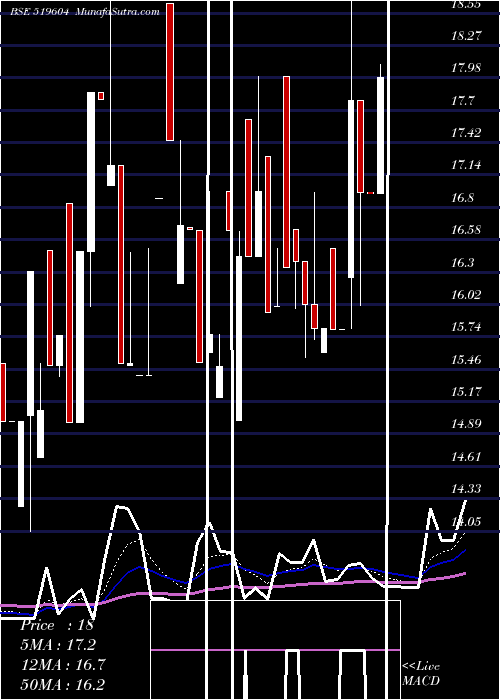Click the 12MA : 16.7 readout

click(x=63, y=665)
